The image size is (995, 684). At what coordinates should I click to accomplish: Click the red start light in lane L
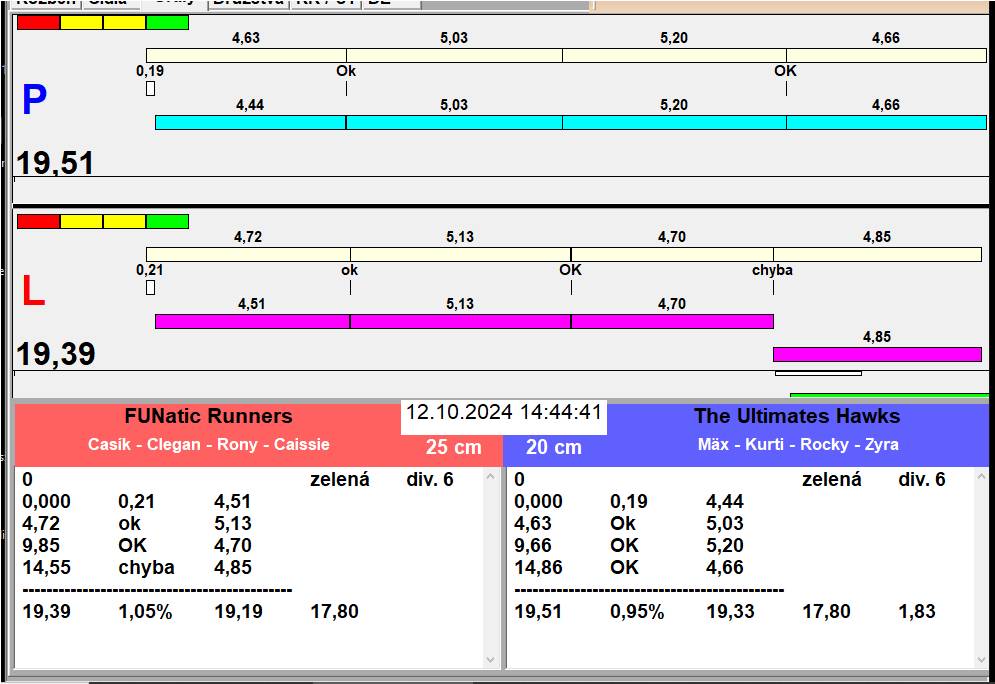[38, 221]
